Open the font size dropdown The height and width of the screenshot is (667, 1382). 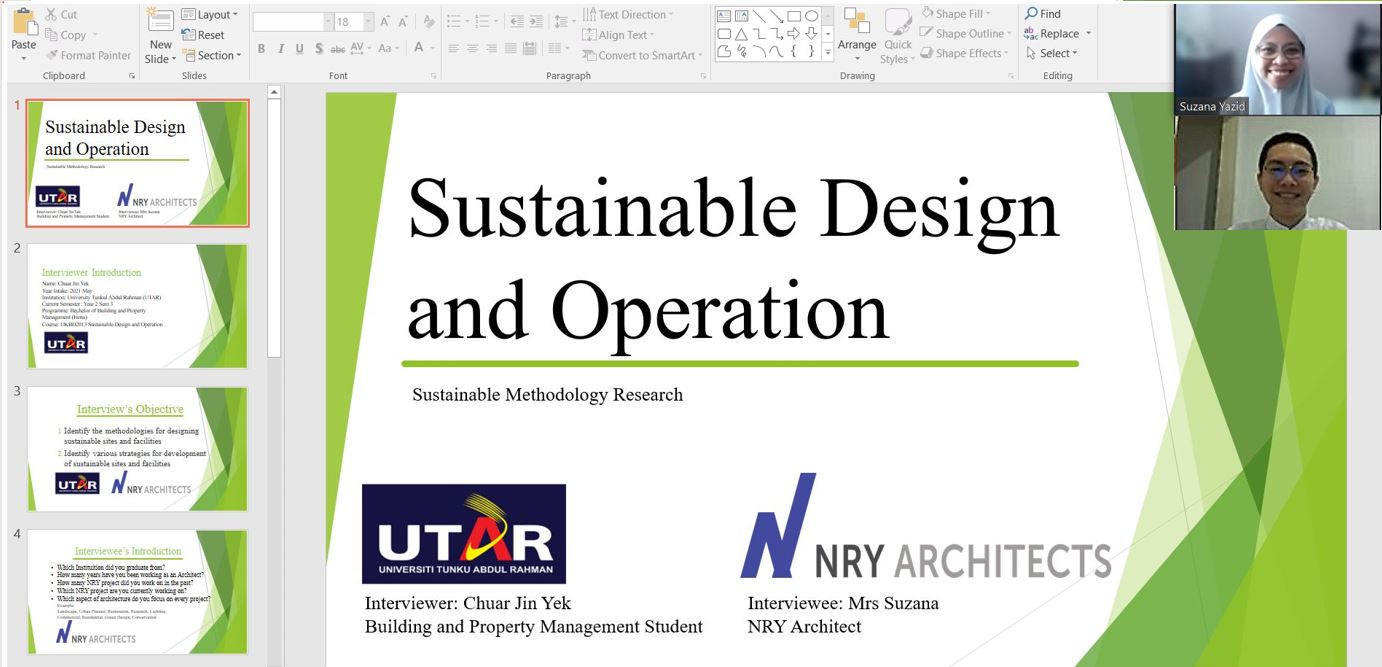(x=369, y=21)
